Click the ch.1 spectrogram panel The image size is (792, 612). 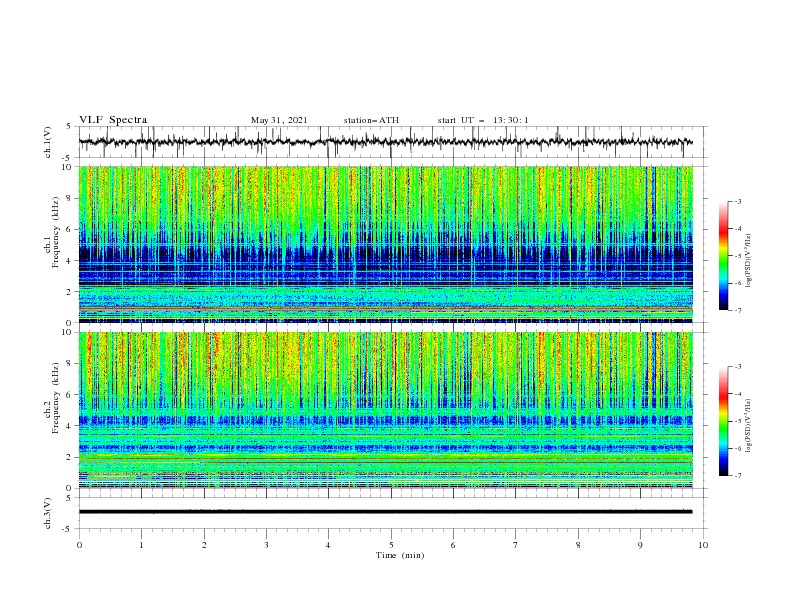(x=386, y=244)
